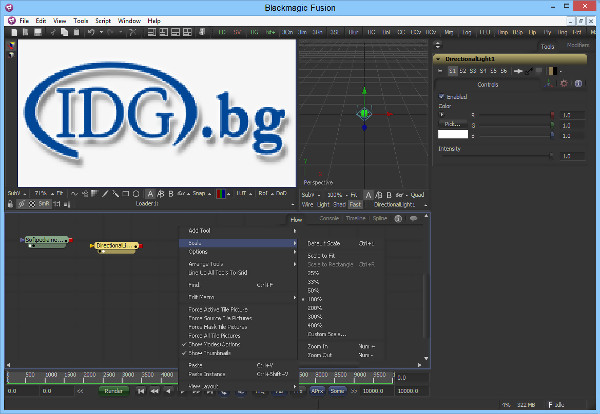Toggle Fast mode in 3D viewer
Screen dimensions: 600x414
tap(355, 205)
